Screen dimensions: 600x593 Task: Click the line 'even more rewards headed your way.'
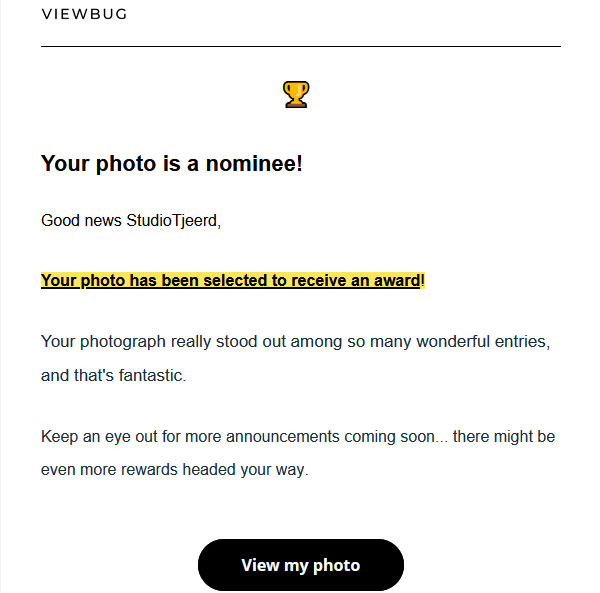(x=174, y=470)
